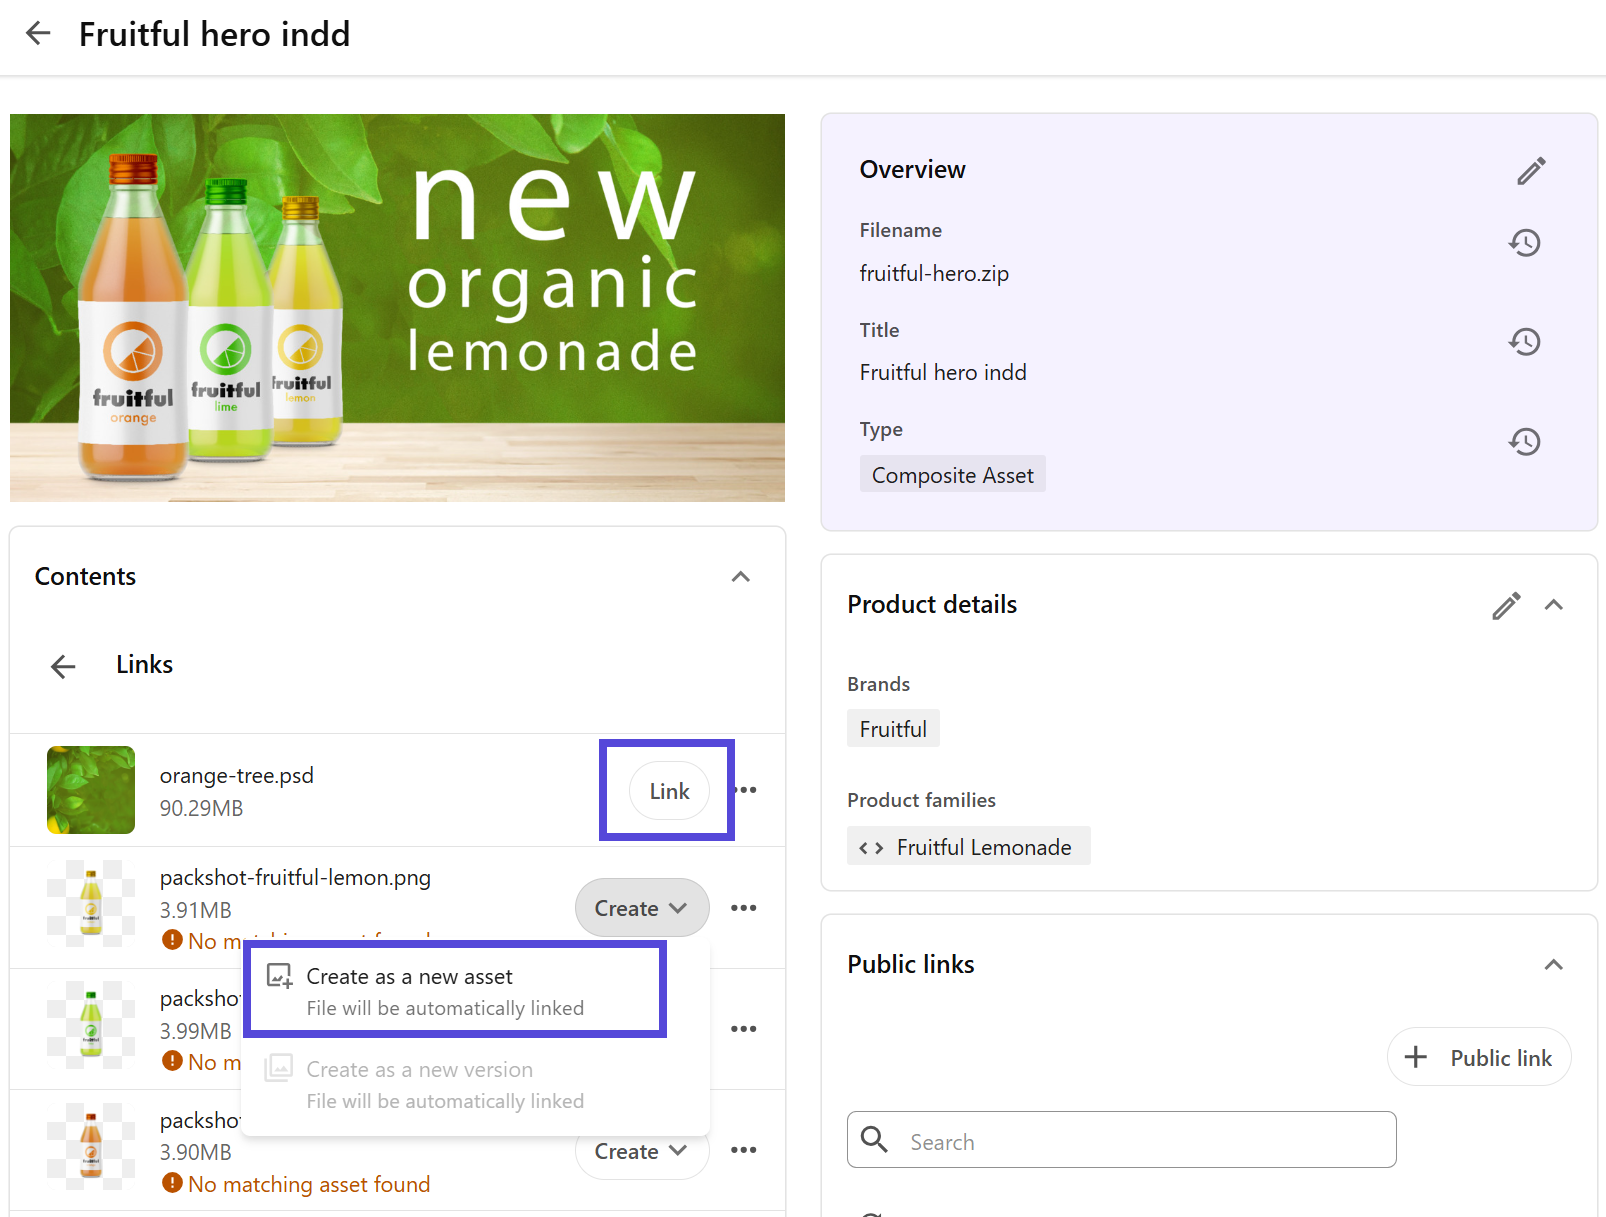
Task: Click the Overview heading
Action: click(913, 170)
